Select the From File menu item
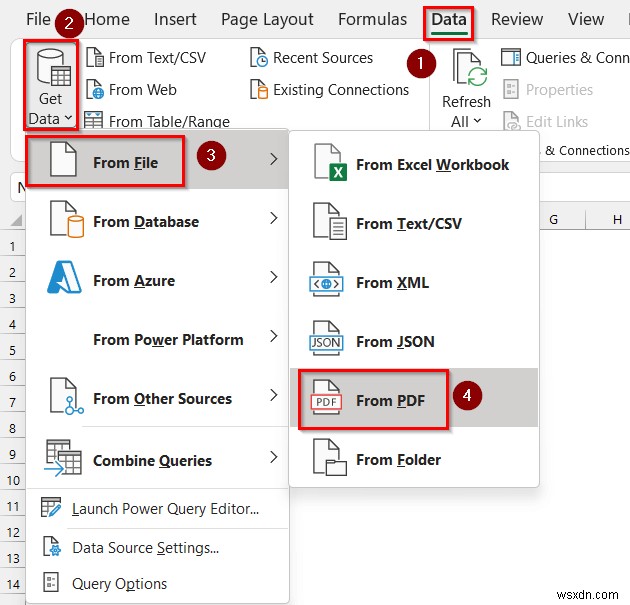 [157, 159]
